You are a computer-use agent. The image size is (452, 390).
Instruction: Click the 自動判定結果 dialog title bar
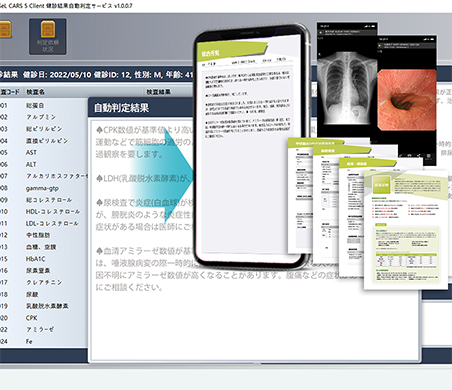click(x=142, y=107)
